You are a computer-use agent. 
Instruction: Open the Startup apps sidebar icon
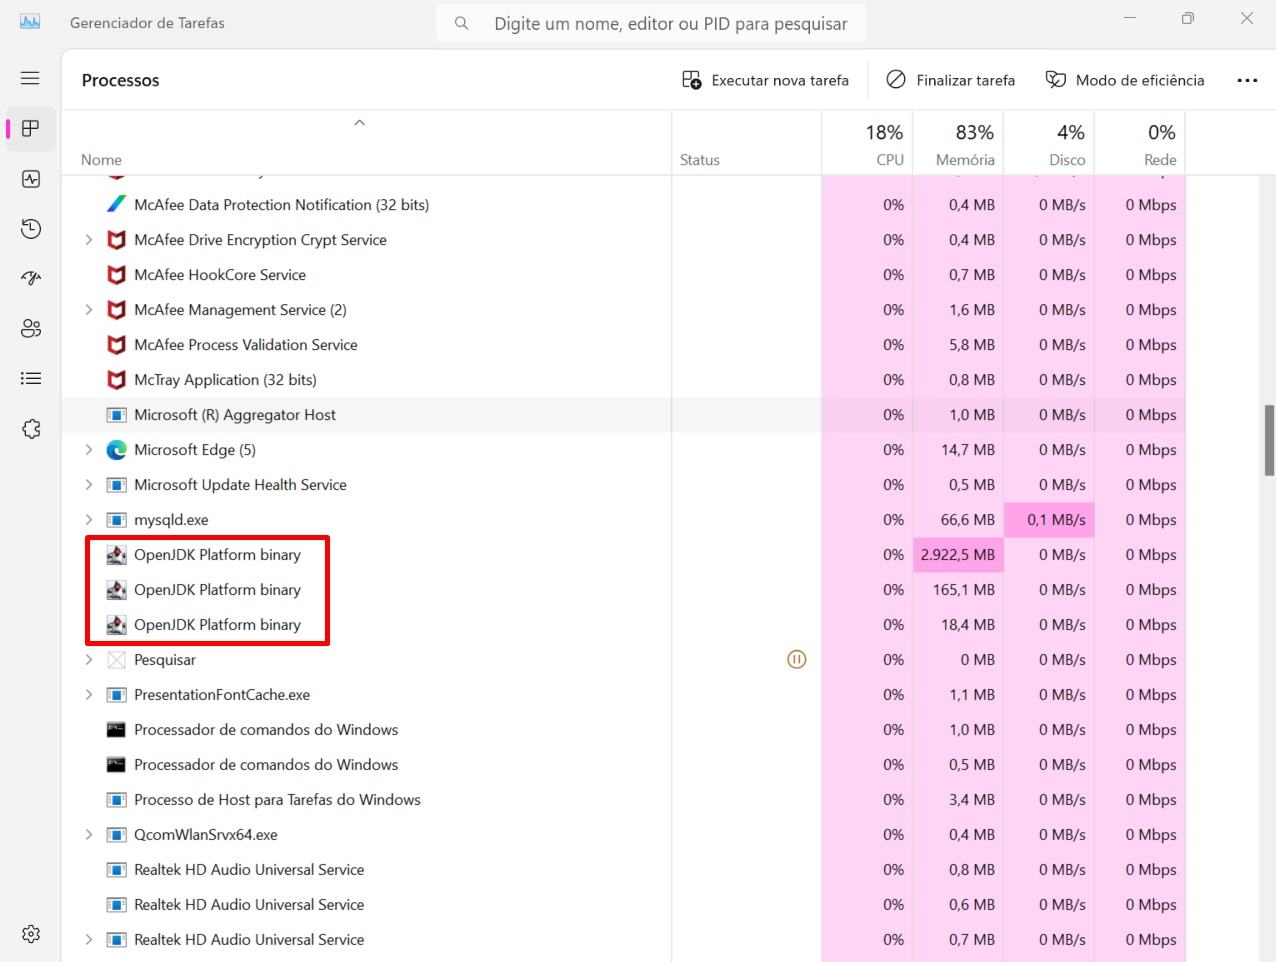coord(31,278)
